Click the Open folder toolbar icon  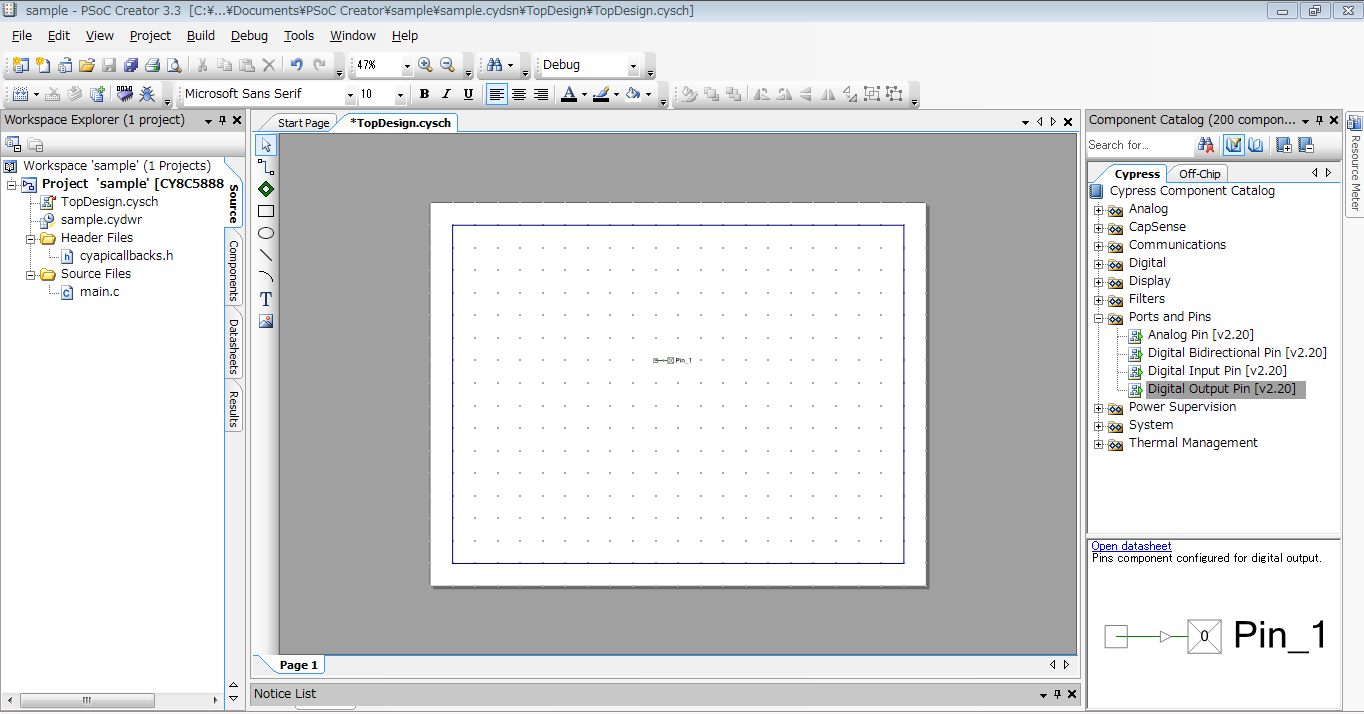[87, 65]
